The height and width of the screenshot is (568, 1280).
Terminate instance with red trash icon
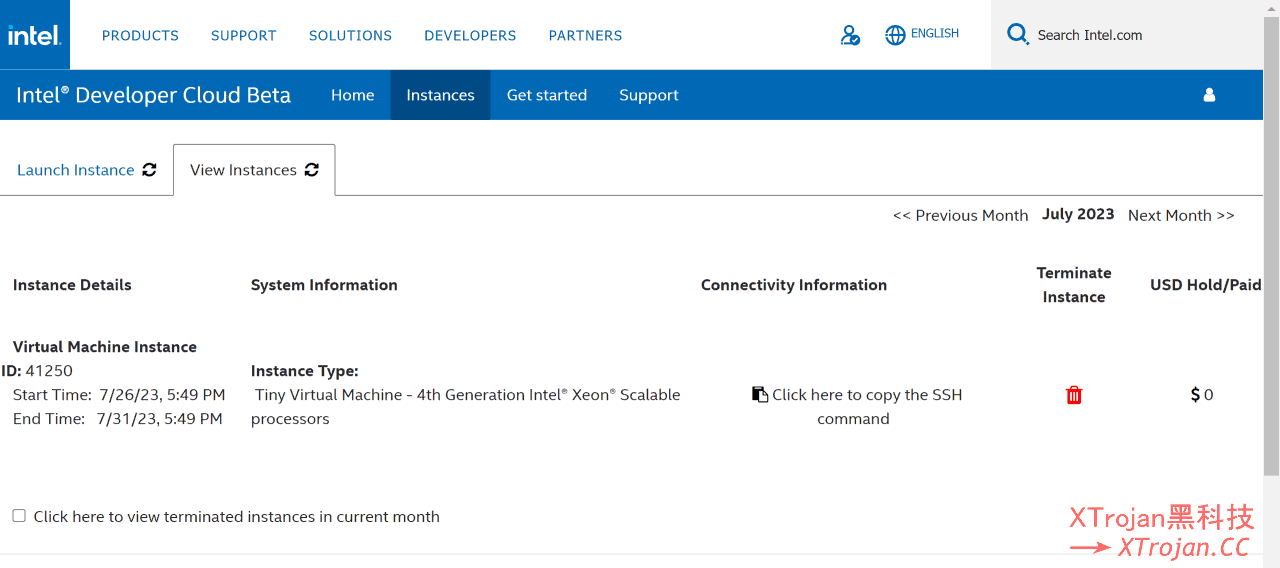tap(1074, 395)
